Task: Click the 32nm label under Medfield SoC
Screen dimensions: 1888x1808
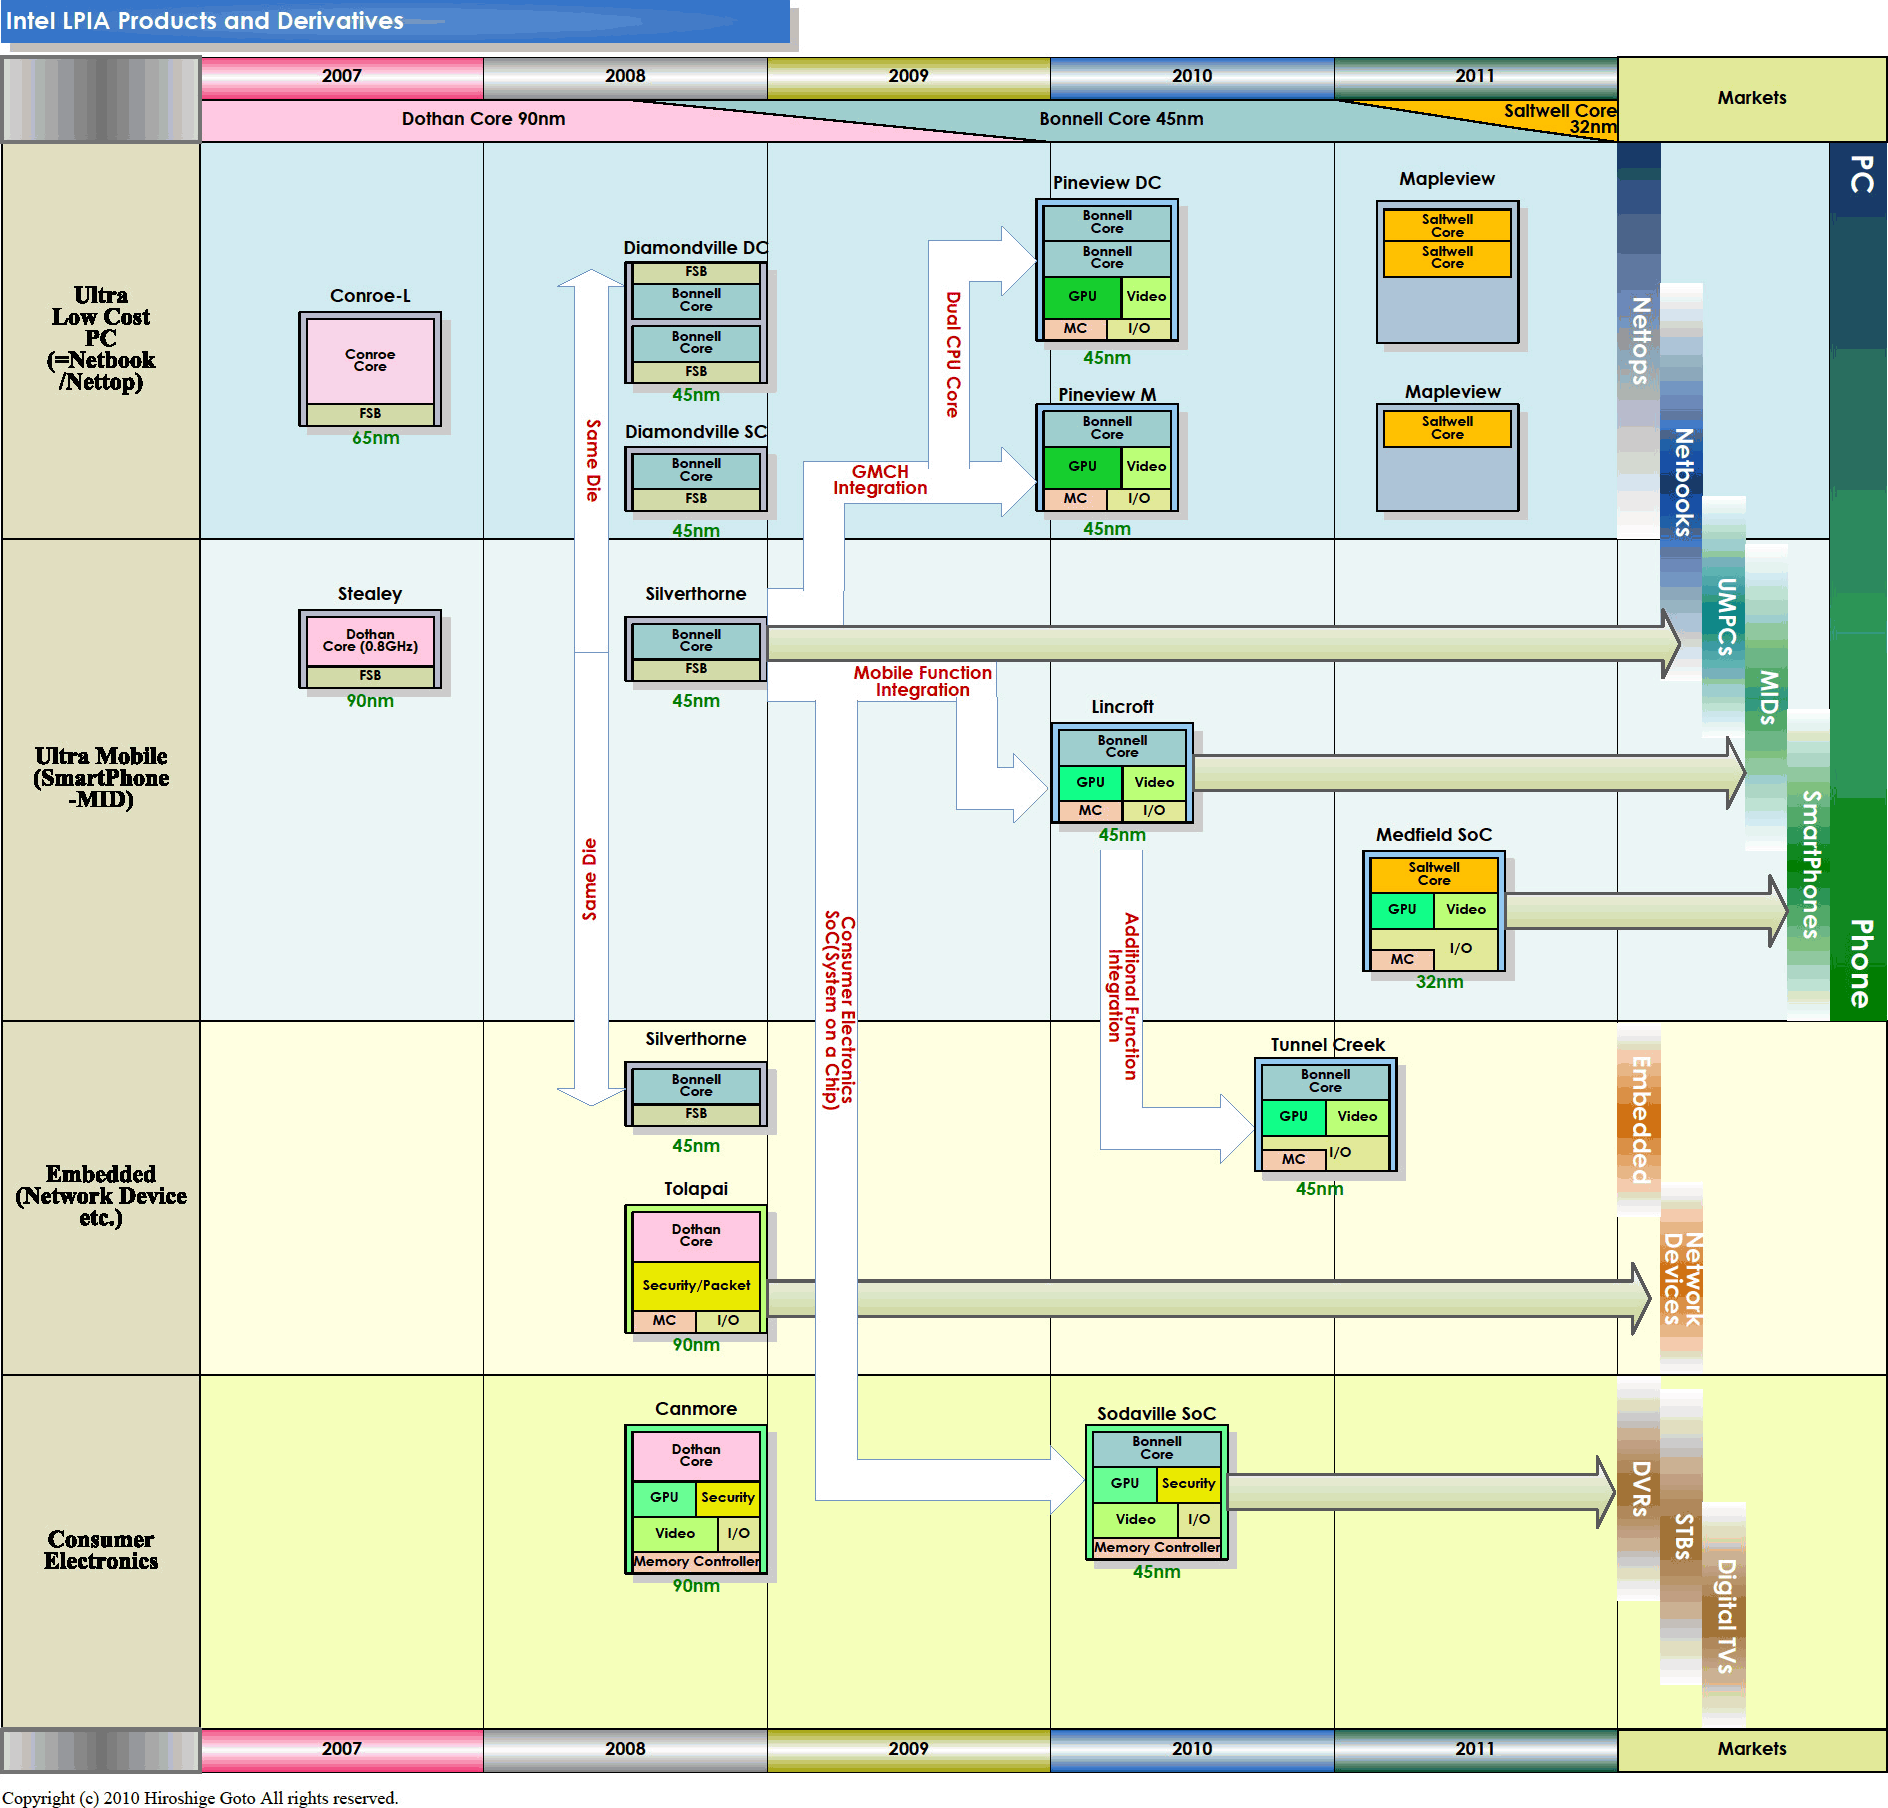Action: [x=1439, y=982]
